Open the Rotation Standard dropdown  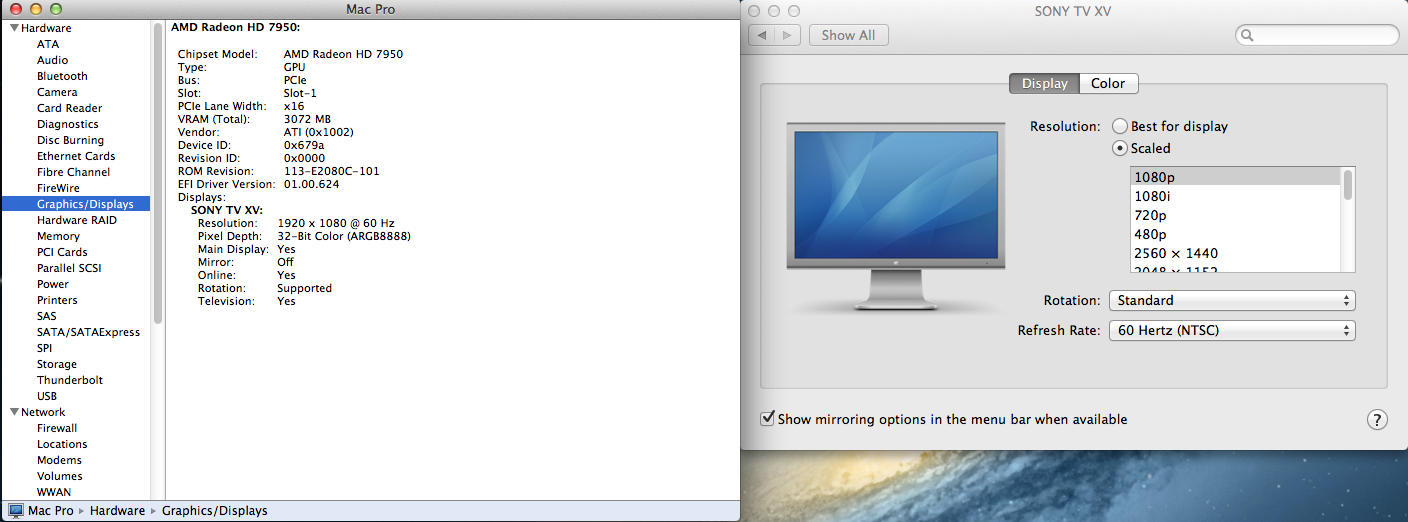pyautogui.click(x=1232, y=300)
